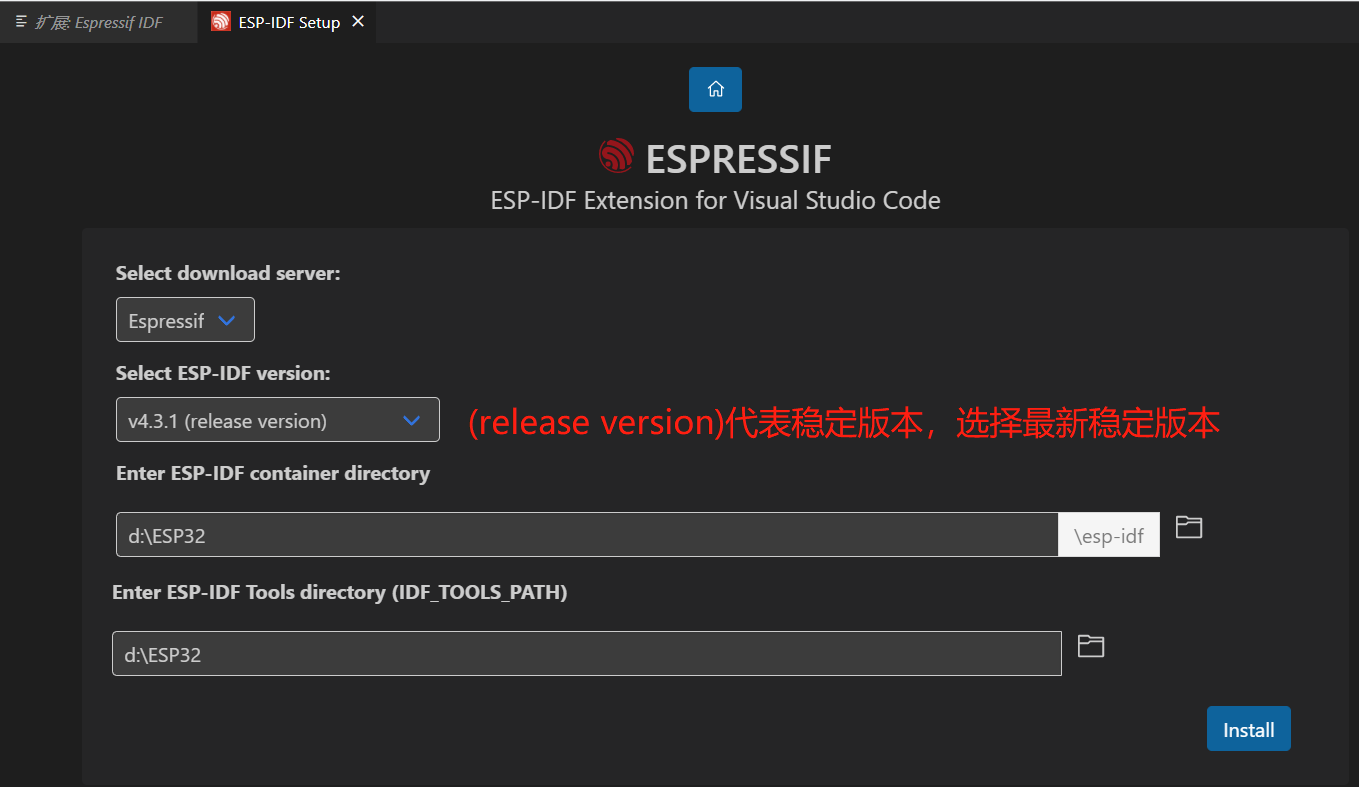Click the ESP-IDF Extension for Visual Studio Code subtitle

(x=715, y=200)
